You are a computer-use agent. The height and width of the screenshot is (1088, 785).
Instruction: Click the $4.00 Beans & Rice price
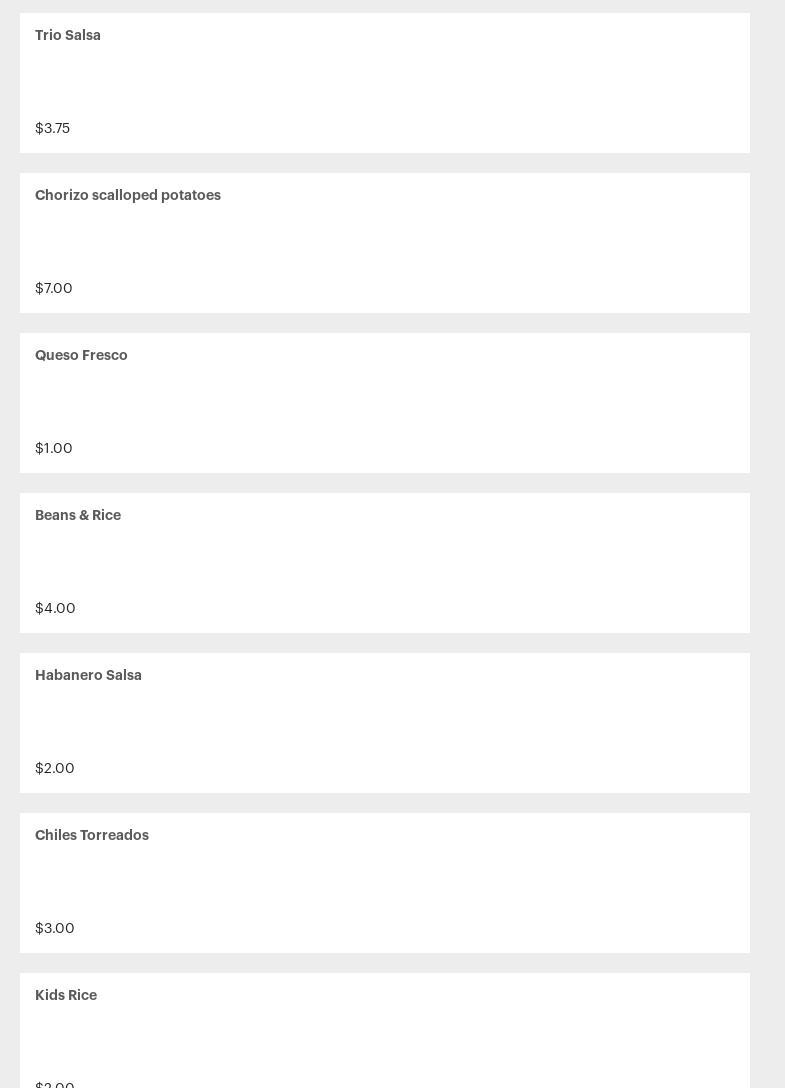[x=55, y=608]
